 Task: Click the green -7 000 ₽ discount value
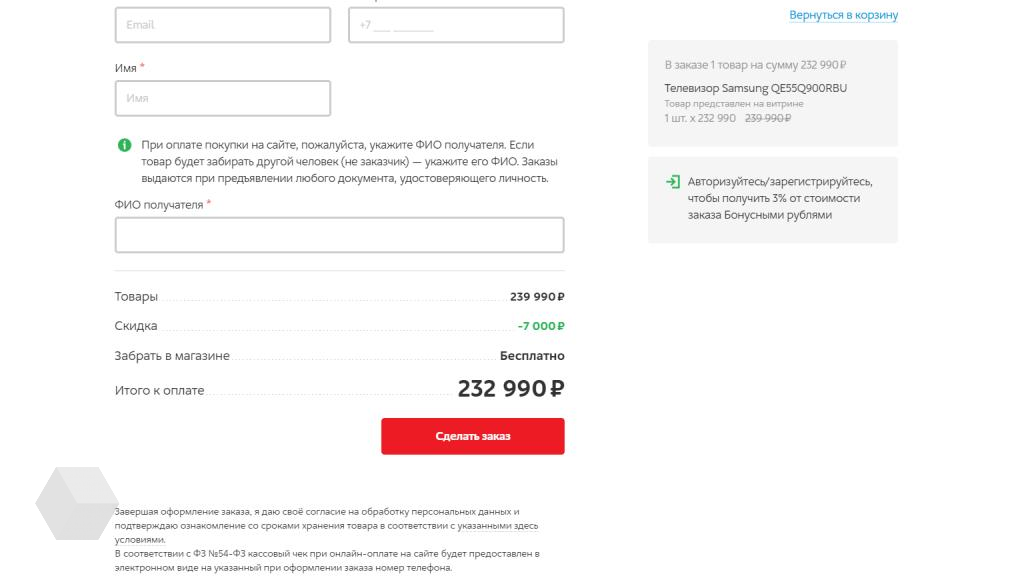pos(540,326)
